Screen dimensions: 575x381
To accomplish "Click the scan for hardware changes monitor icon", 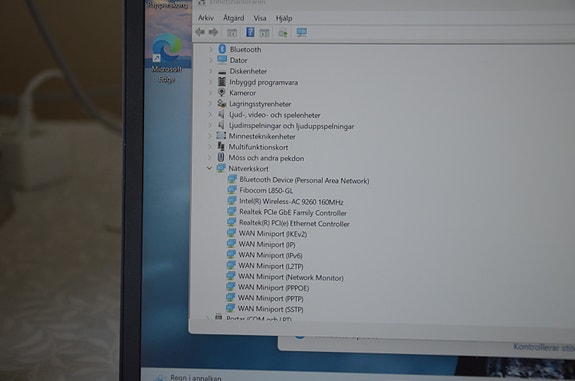I will 301,33.
